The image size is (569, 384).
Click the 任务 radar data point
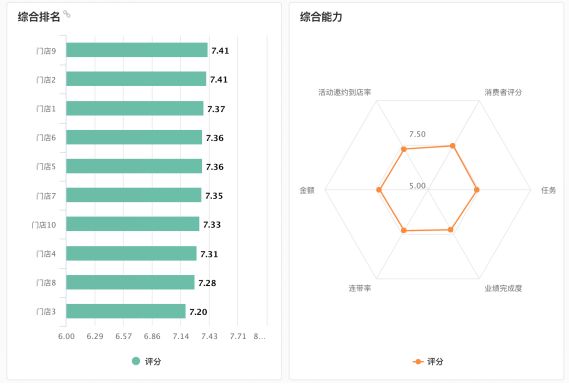pyautogui.click(x=477, y=190)
